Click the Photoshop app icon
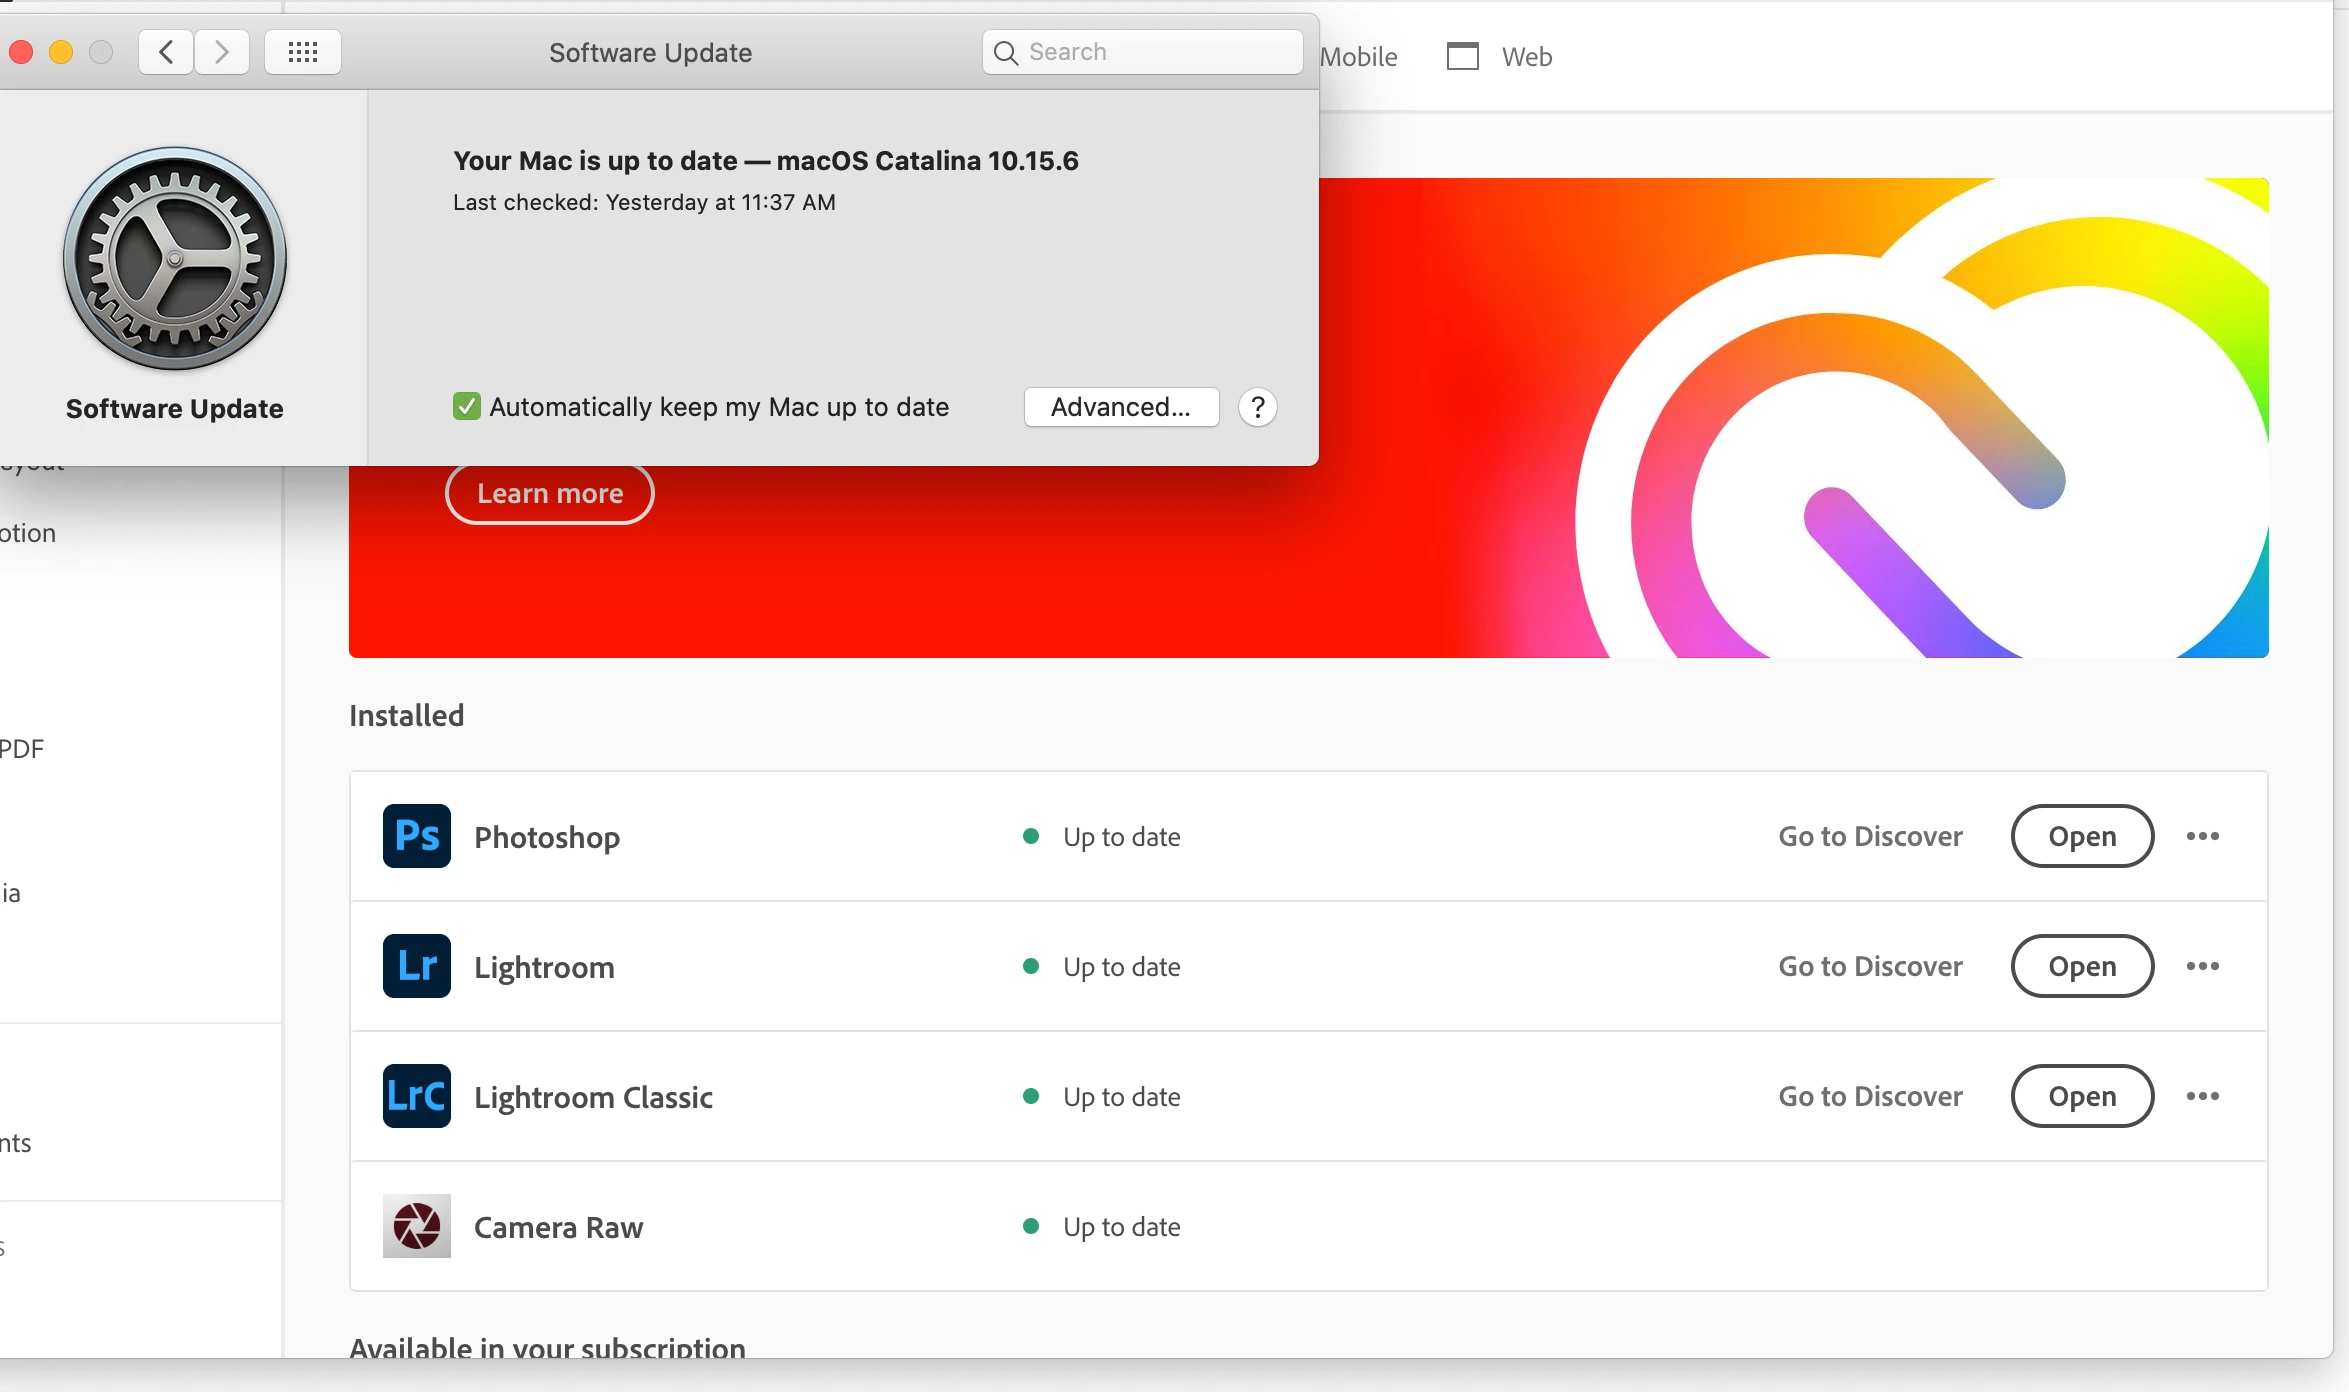2349x1392 pixels. click(416, 836)
